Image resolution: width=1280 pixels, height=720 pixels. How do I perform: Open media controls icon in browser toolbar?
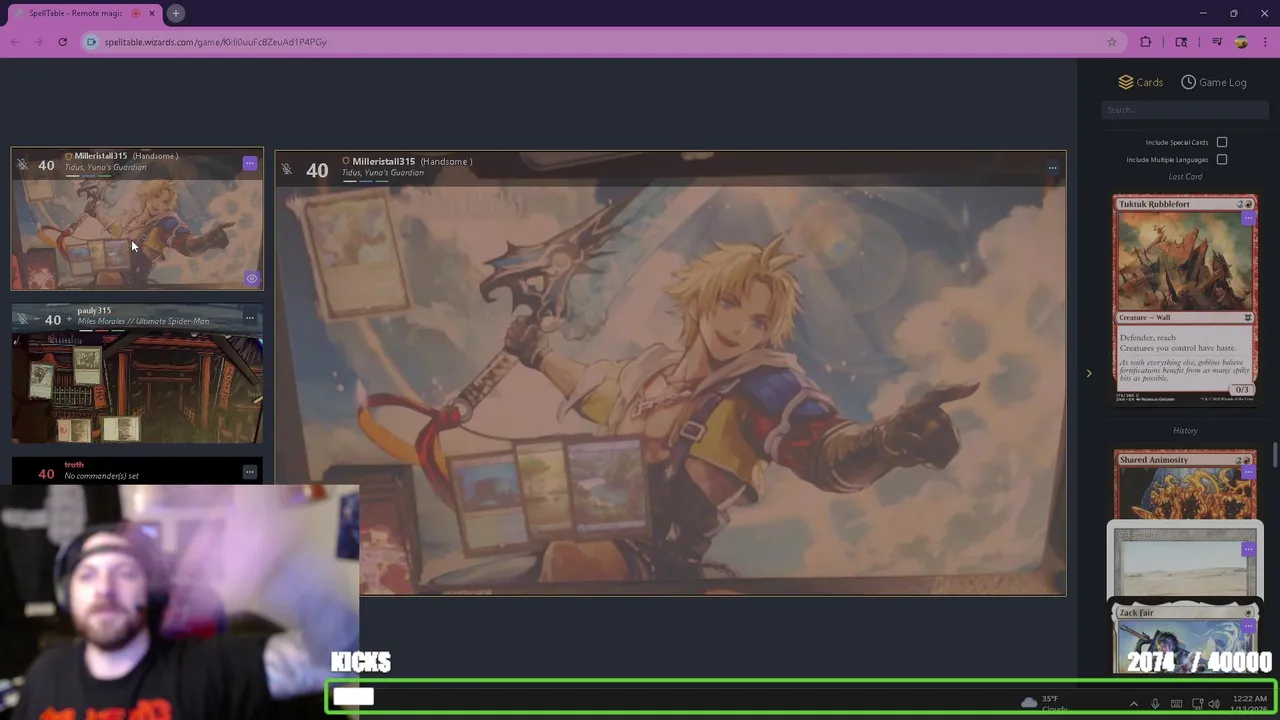coord(1217,42)
